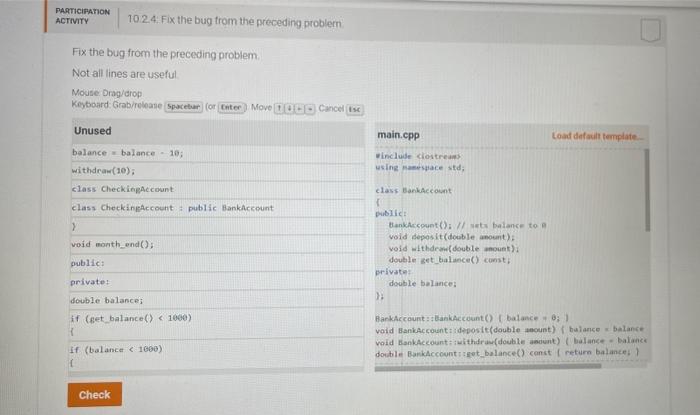Viewport: 700px width, 415px height.
Task: Click the 'double BankAccount::get_balance() const' definition line
Action: (508, 353)
